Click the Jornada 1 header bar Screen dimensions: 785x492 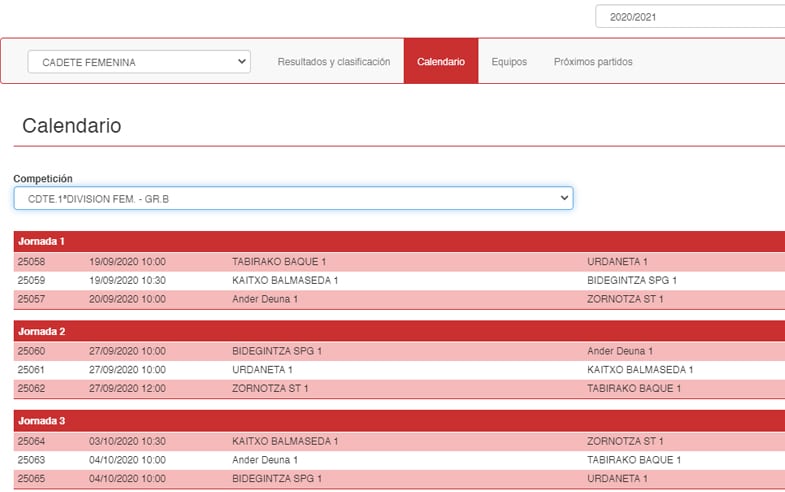(x=399, y=242)
